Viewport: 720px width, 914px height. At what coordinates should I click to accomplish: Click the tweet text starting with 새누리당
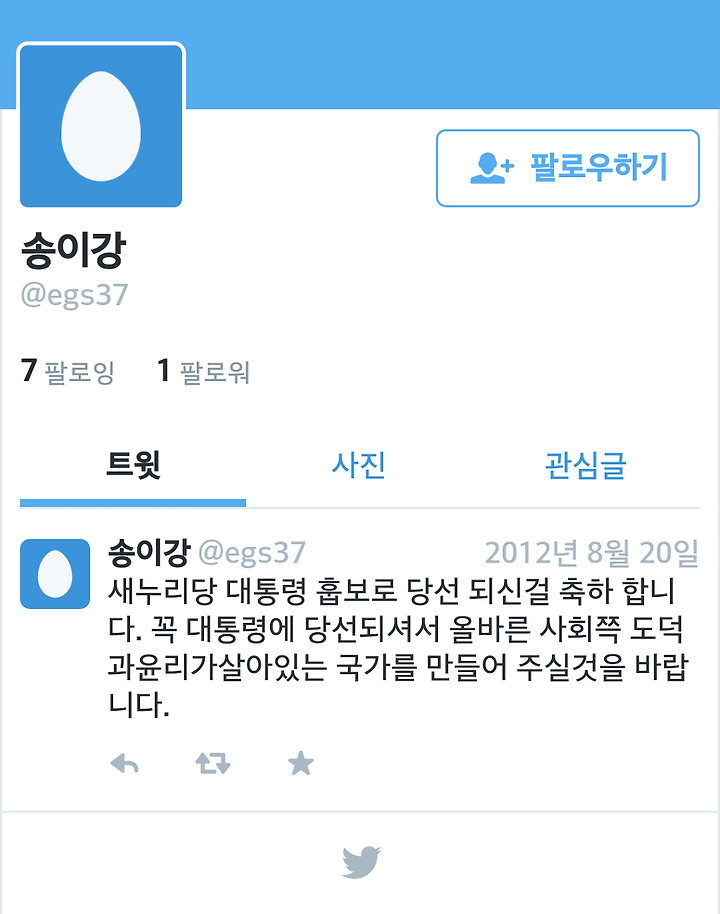(x=399, y=647)
